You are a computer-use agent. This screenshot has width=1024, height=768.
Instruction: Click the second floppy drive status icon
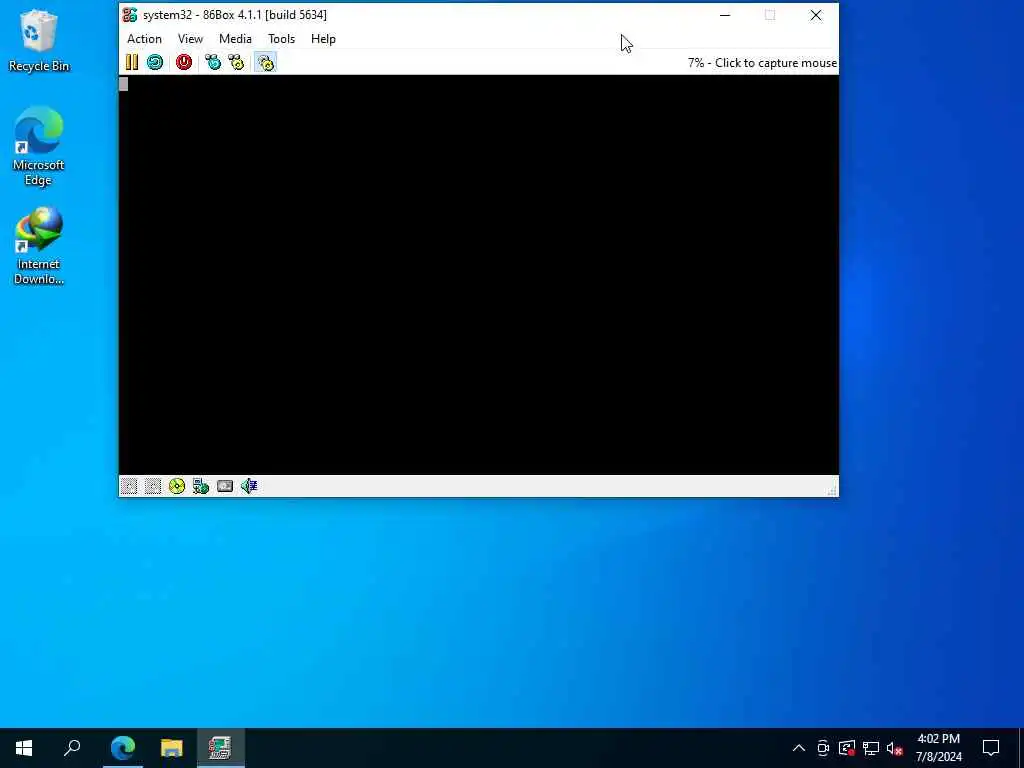[153, 486]
